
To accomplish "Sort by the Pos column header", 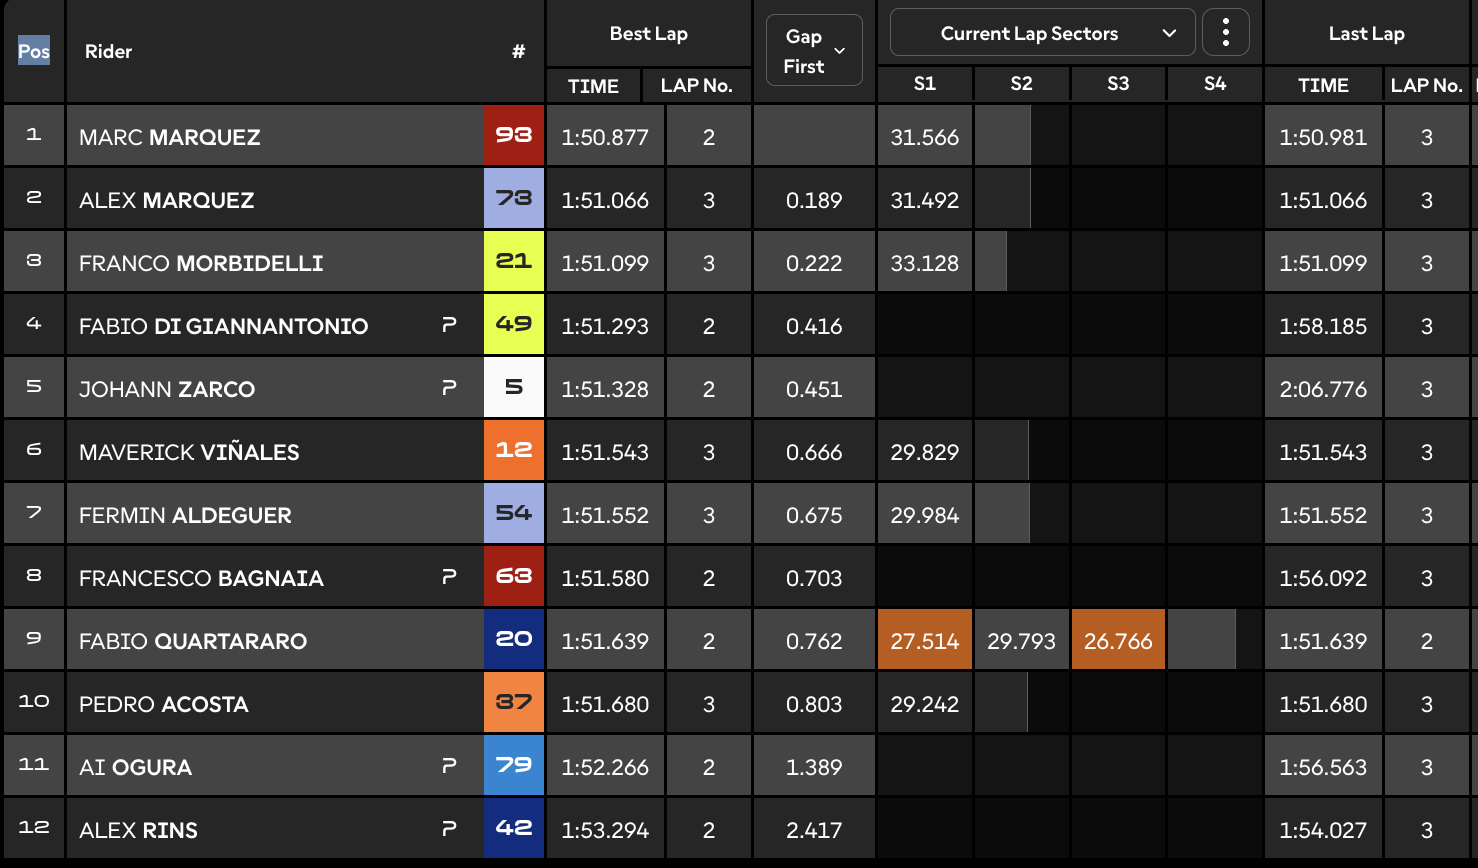I will [34, 51].
